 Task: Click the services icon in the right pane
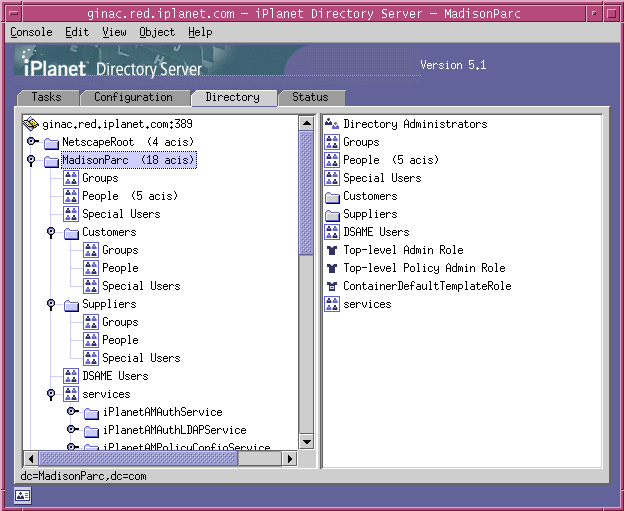[x=332, y=304]
